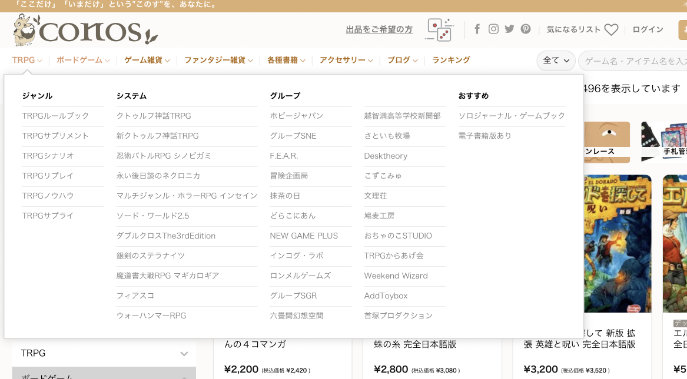Open the Facebook page icon
This screenshot has height=379, width=687.
coord(477,29)
